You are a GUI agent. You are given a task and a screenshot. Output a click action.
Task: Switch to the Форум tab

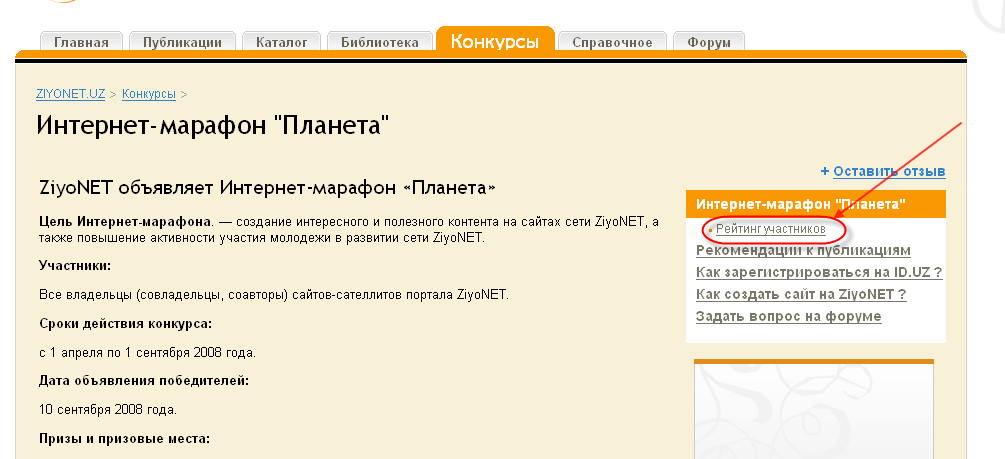(709, 42)
